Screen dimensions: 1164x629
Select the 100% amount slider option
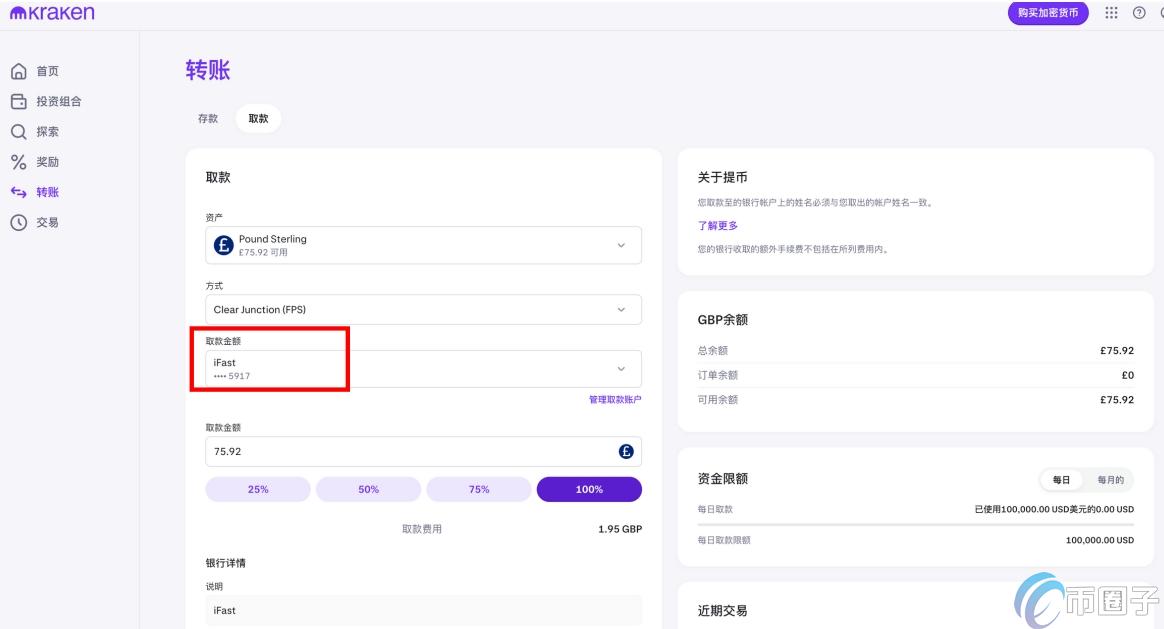pyautogui.click(x=589, y=489)
